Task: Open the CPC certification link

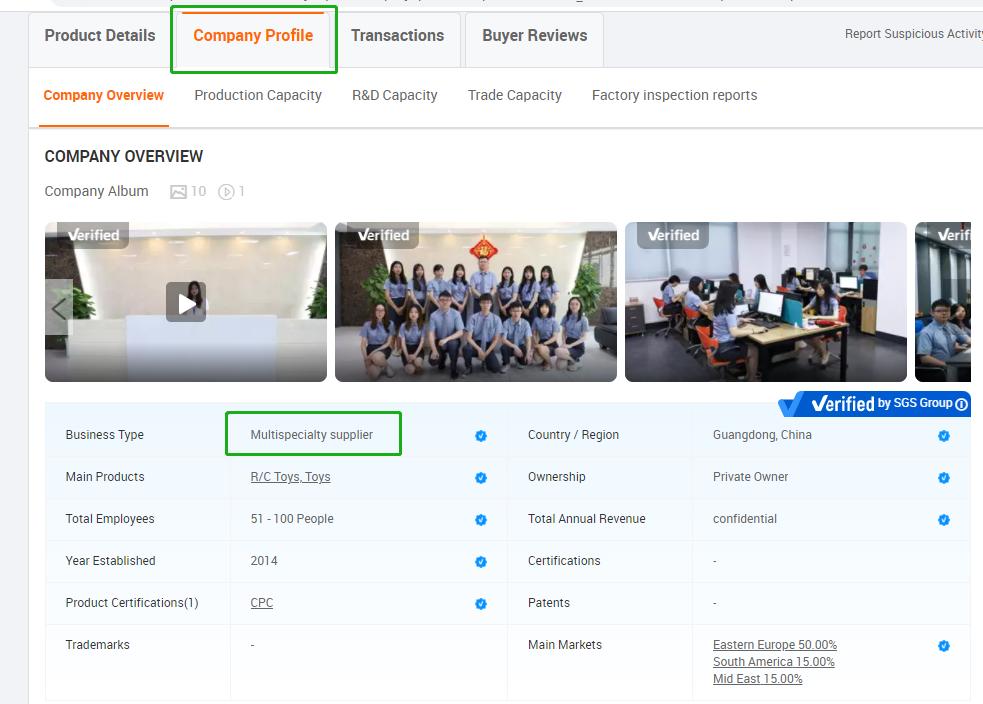Action: coord(261,603)
